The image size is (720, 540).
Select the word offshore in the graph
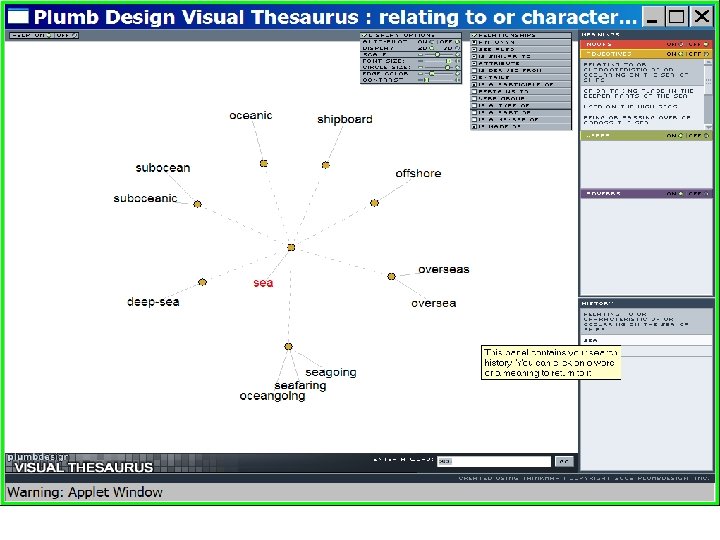(418, 173)
